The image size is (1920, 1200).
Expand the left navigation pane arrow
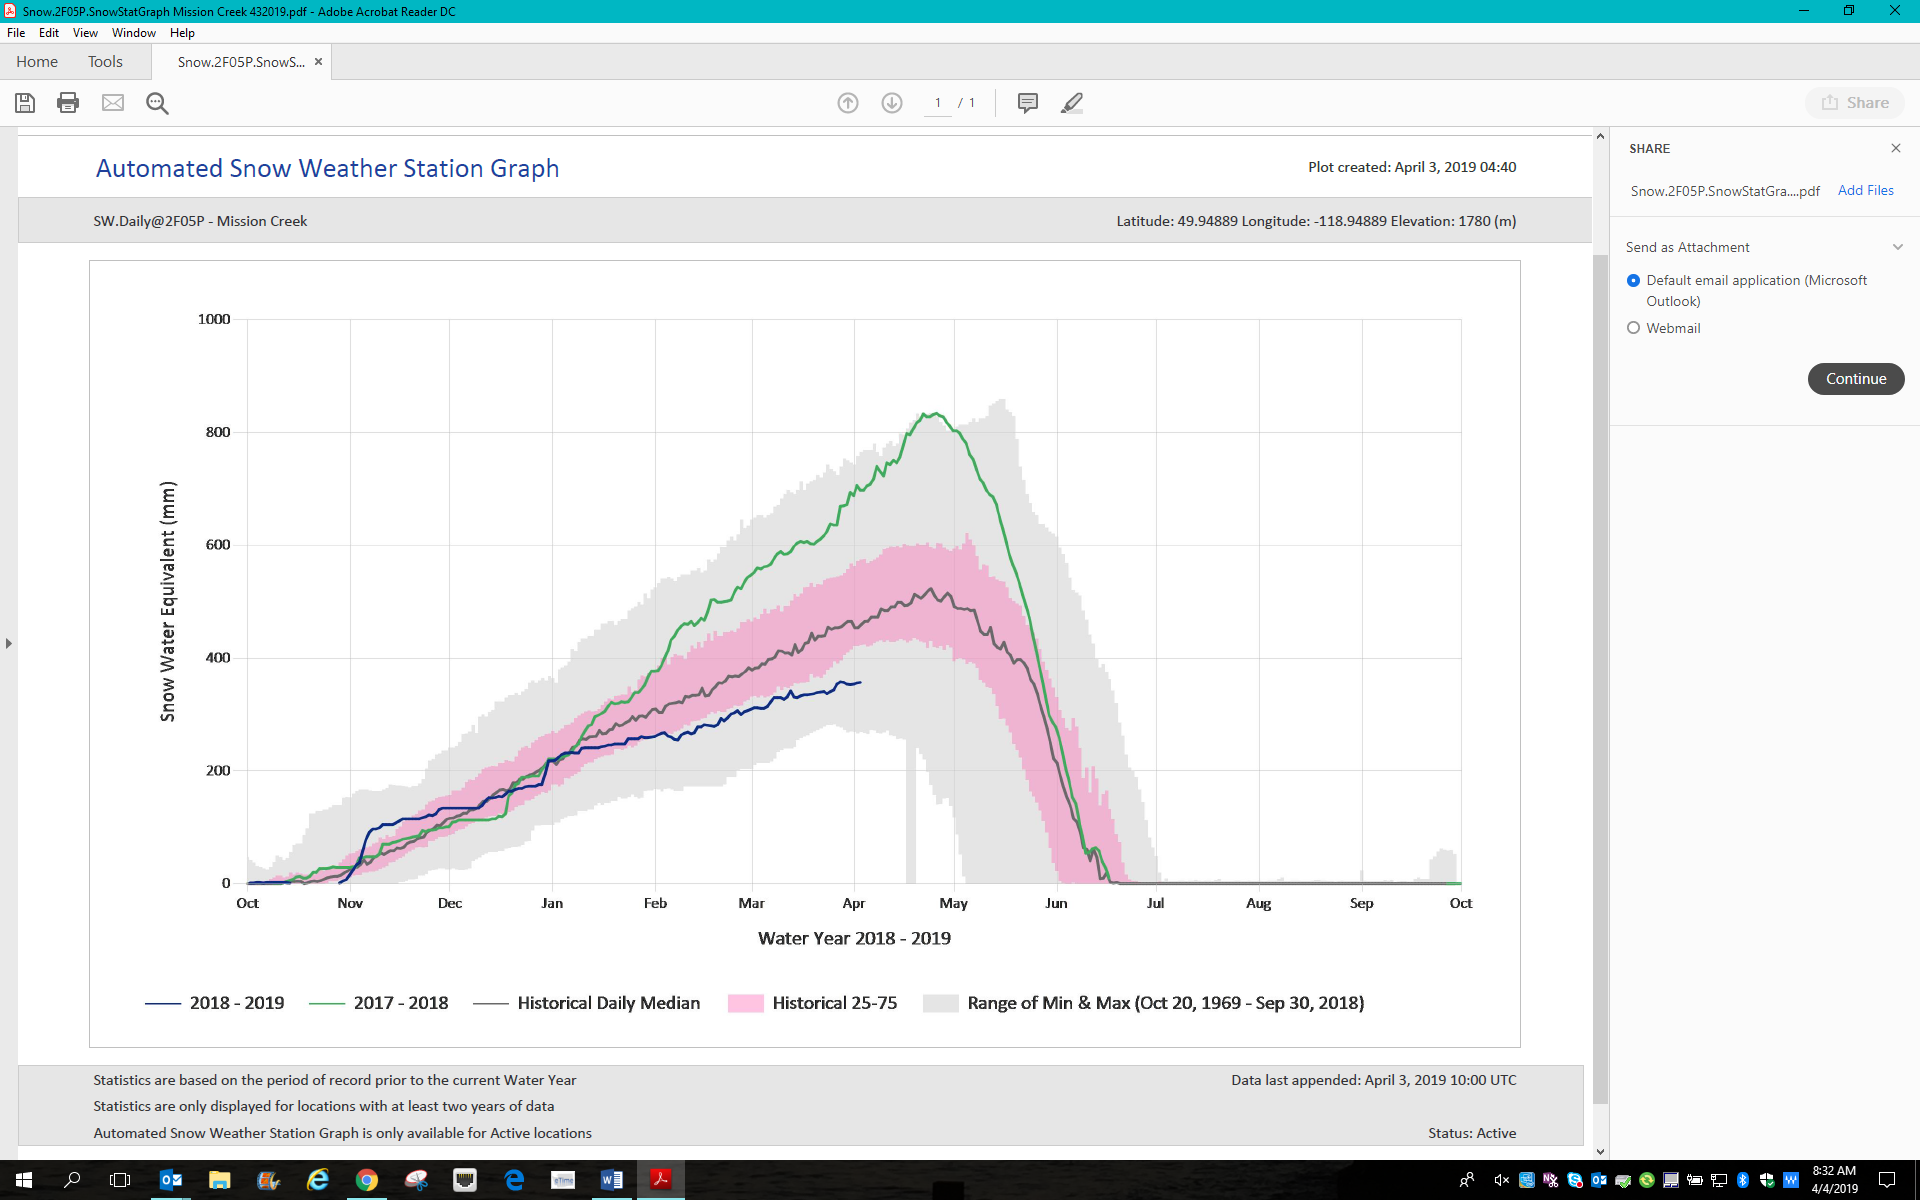9,643
